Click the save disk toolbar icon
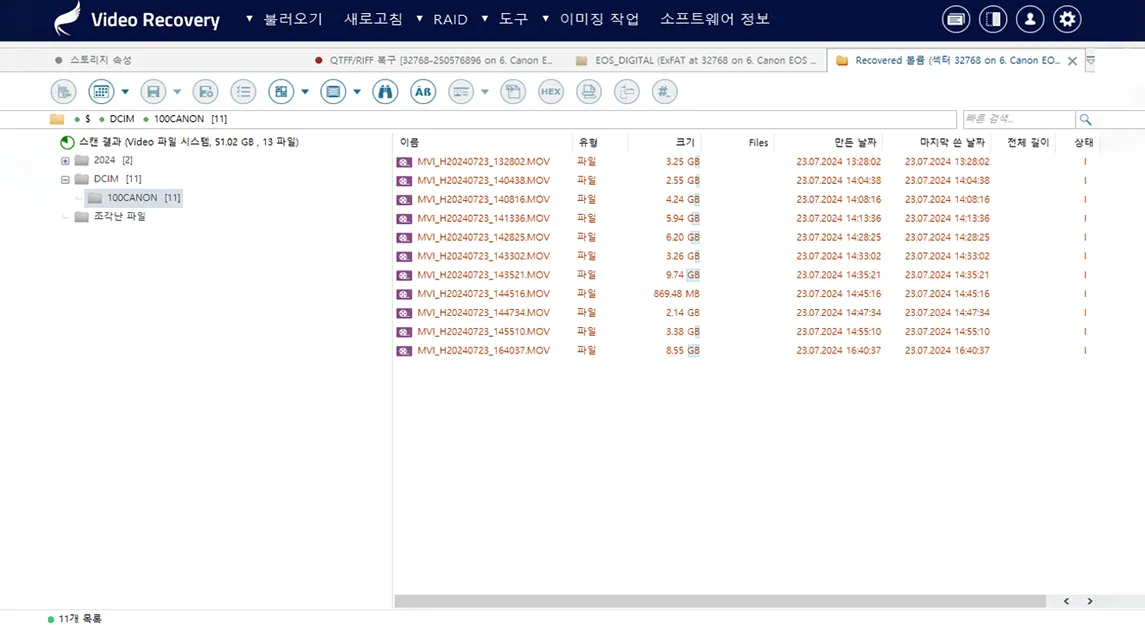The height and width of the screenshot is (625, 1145). pos(153,92)
